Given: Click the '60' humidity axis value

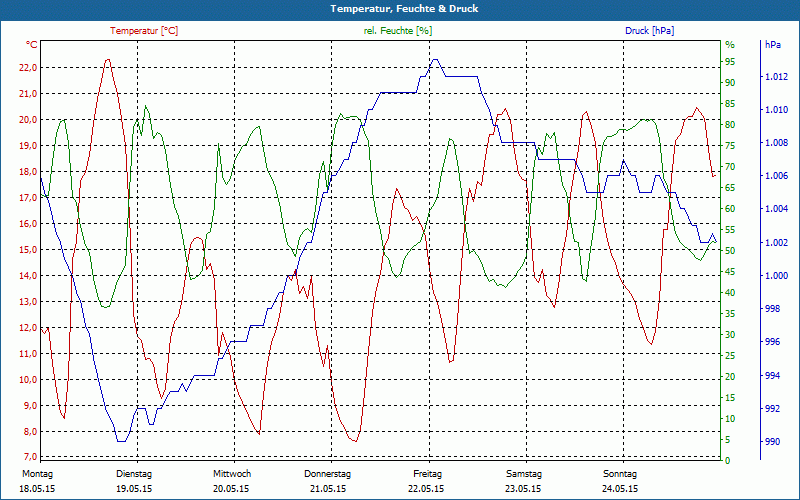Looking at the screenshot, I should coord(730,209).
